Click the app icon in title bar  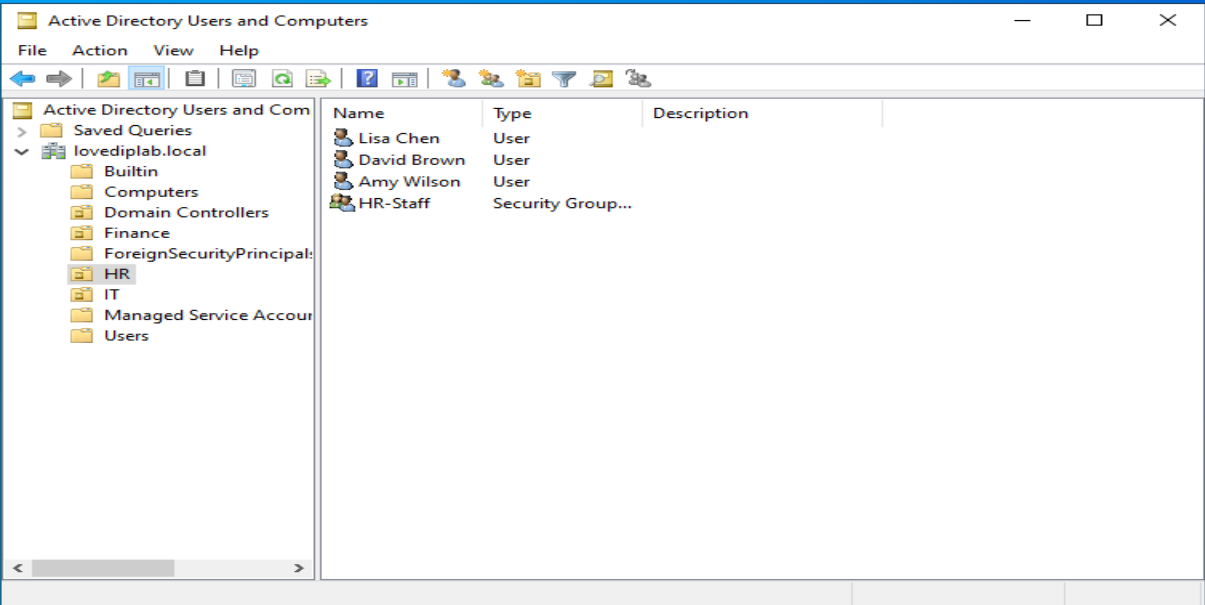point(27,20)
